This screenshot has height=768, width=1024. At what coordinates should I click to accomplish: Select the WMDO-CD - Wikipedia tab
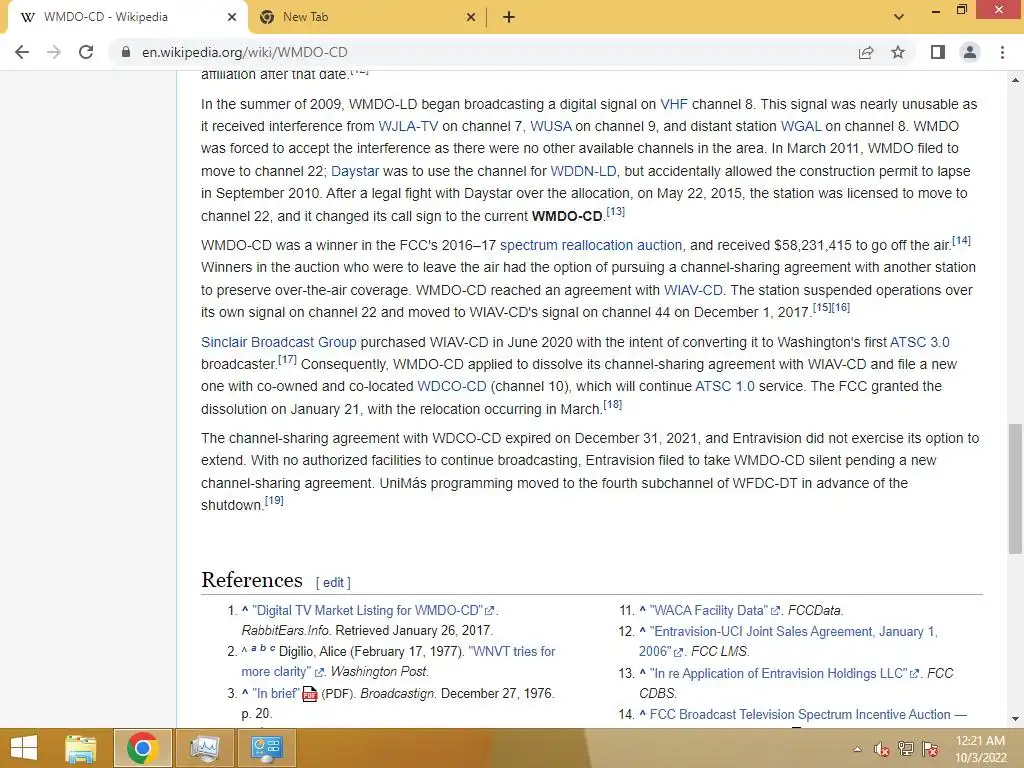[x=127, y=18]
